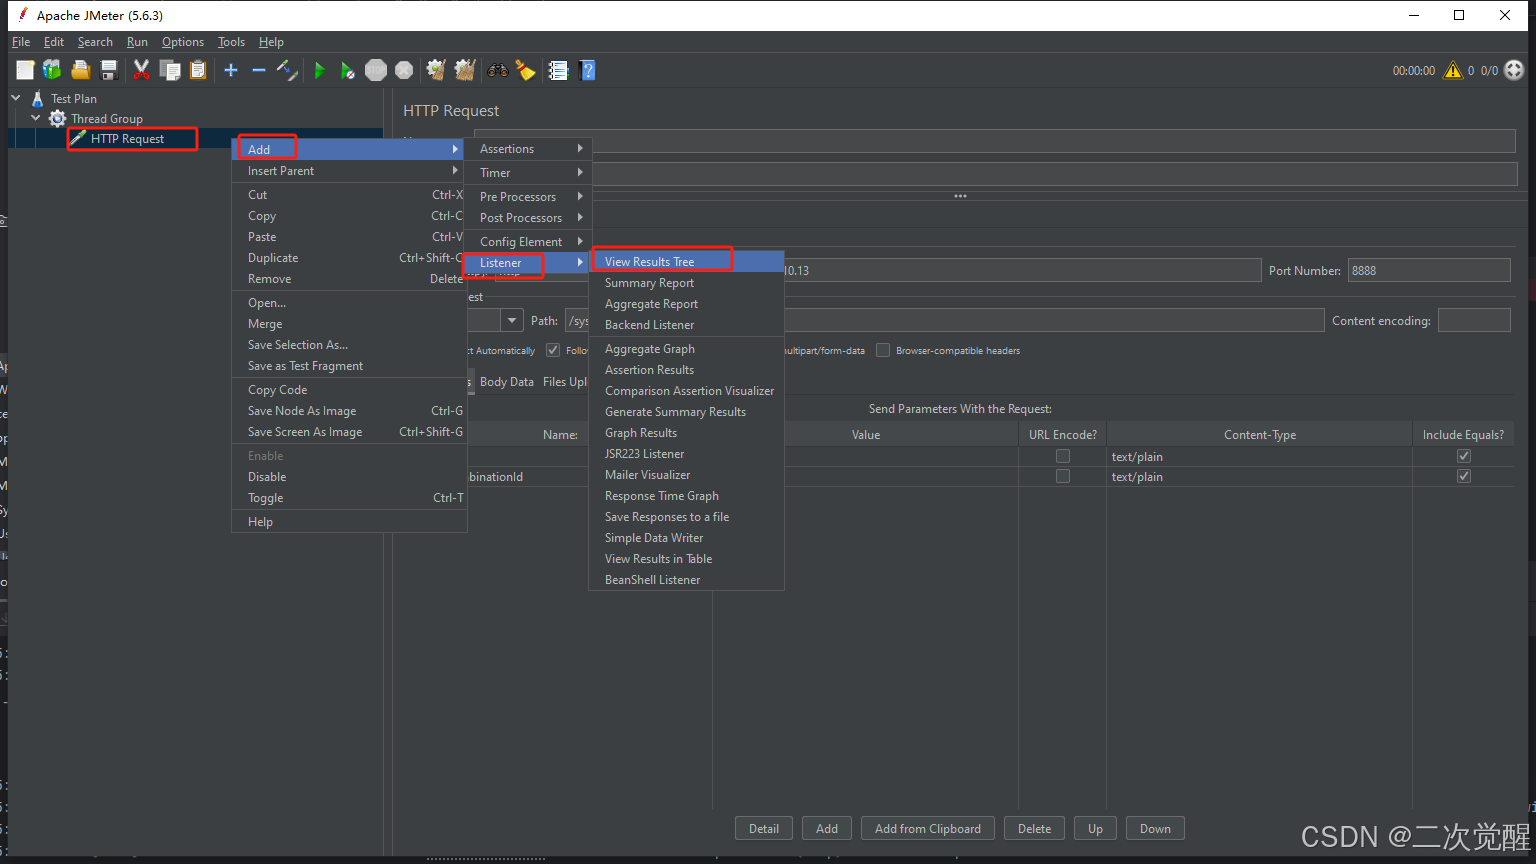Click the Clear single broom-gear icon
Screen dimensions: 1536x864
(x=436, y=70)
